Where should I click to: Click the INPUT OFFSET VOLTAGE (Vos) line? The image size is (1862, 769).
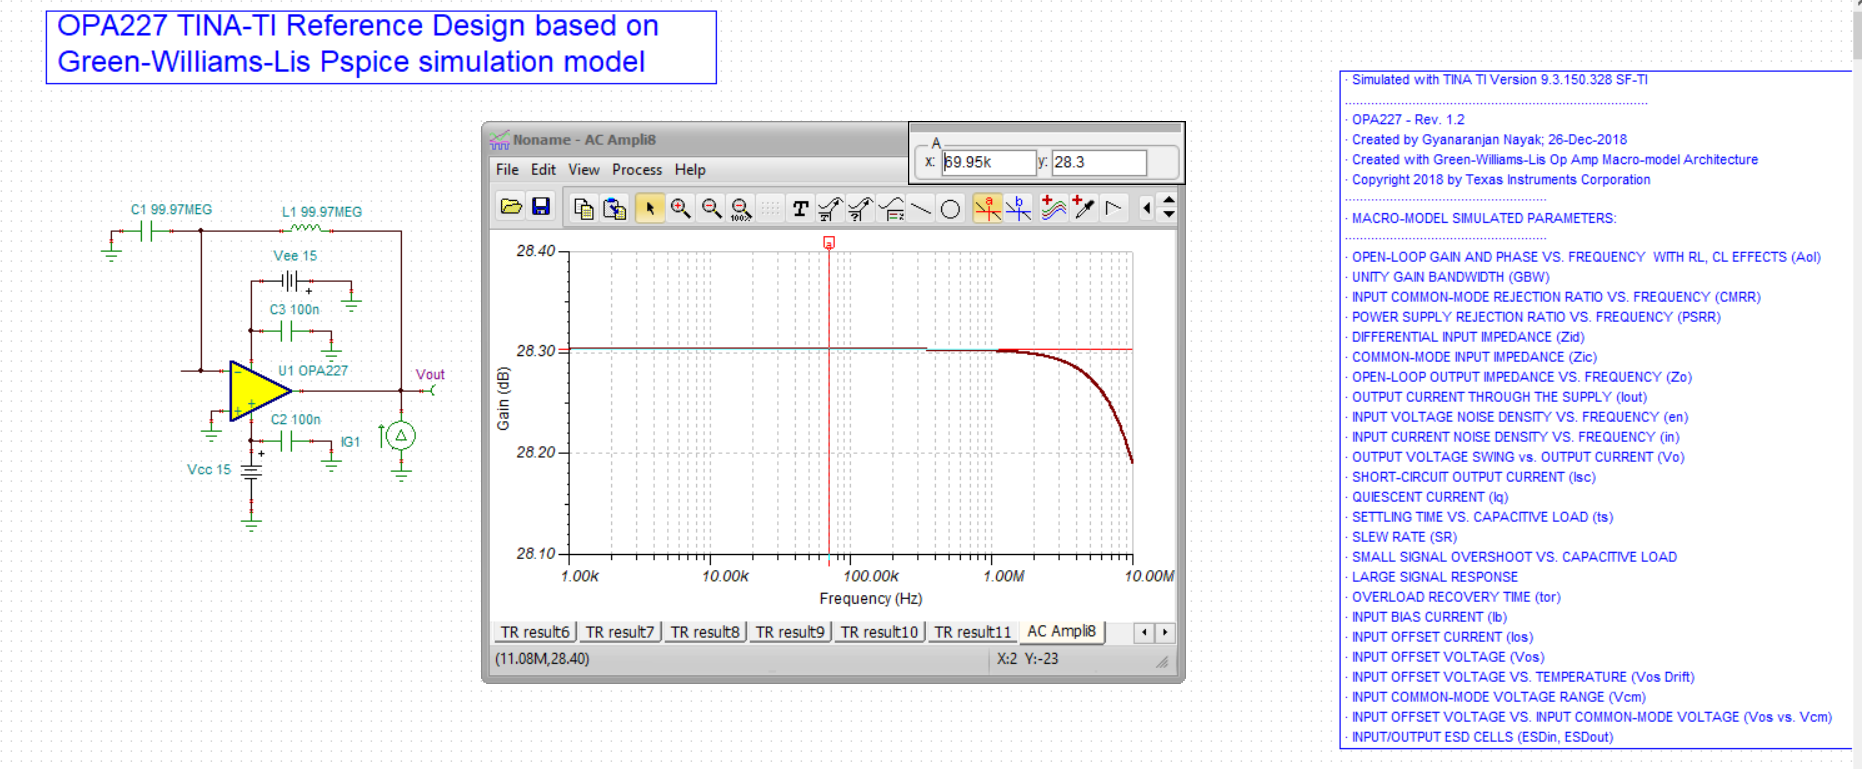pyautogui.click(x=1448, y=657)
